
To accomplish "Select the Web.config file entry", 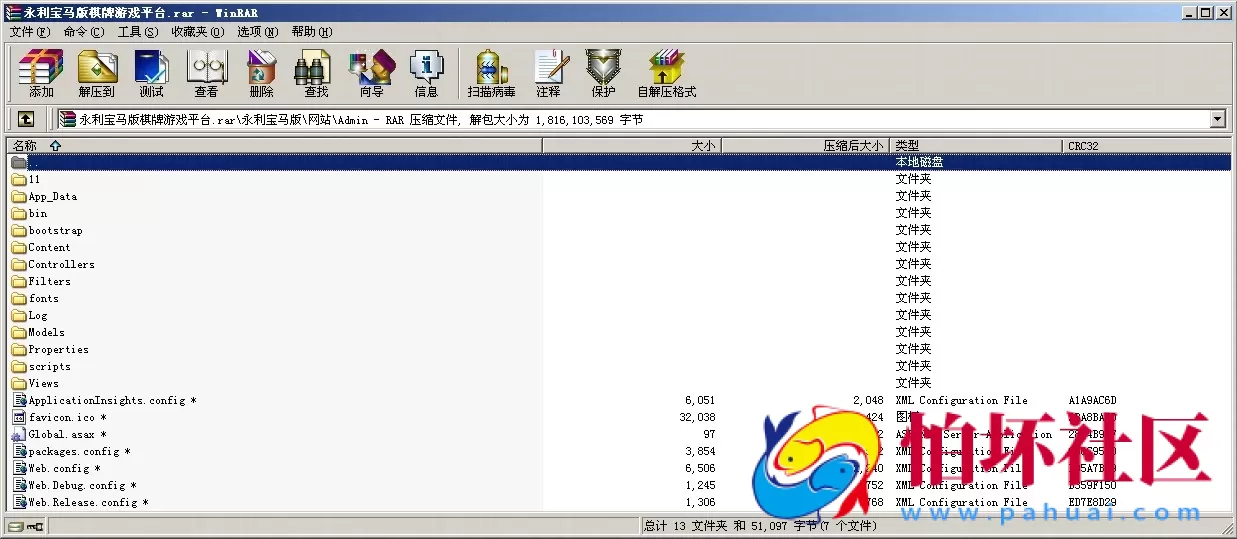I will (58, 469).
